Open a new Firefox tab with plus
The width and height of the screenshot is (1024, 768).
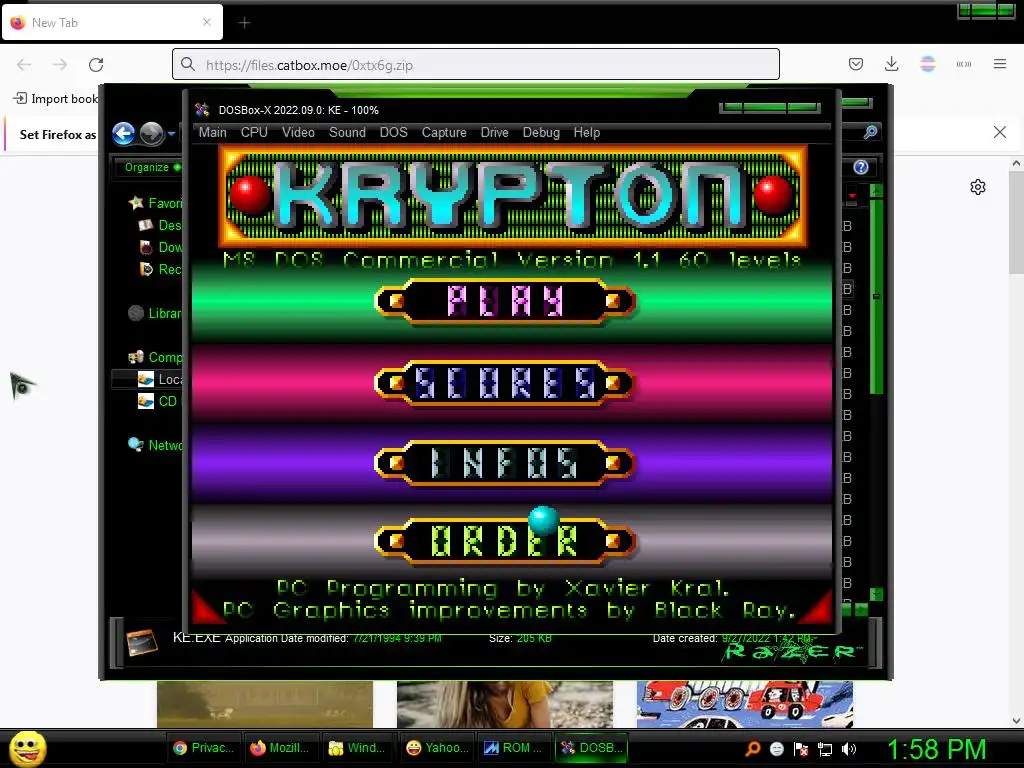pyautogui.click(x=244, y=23)
